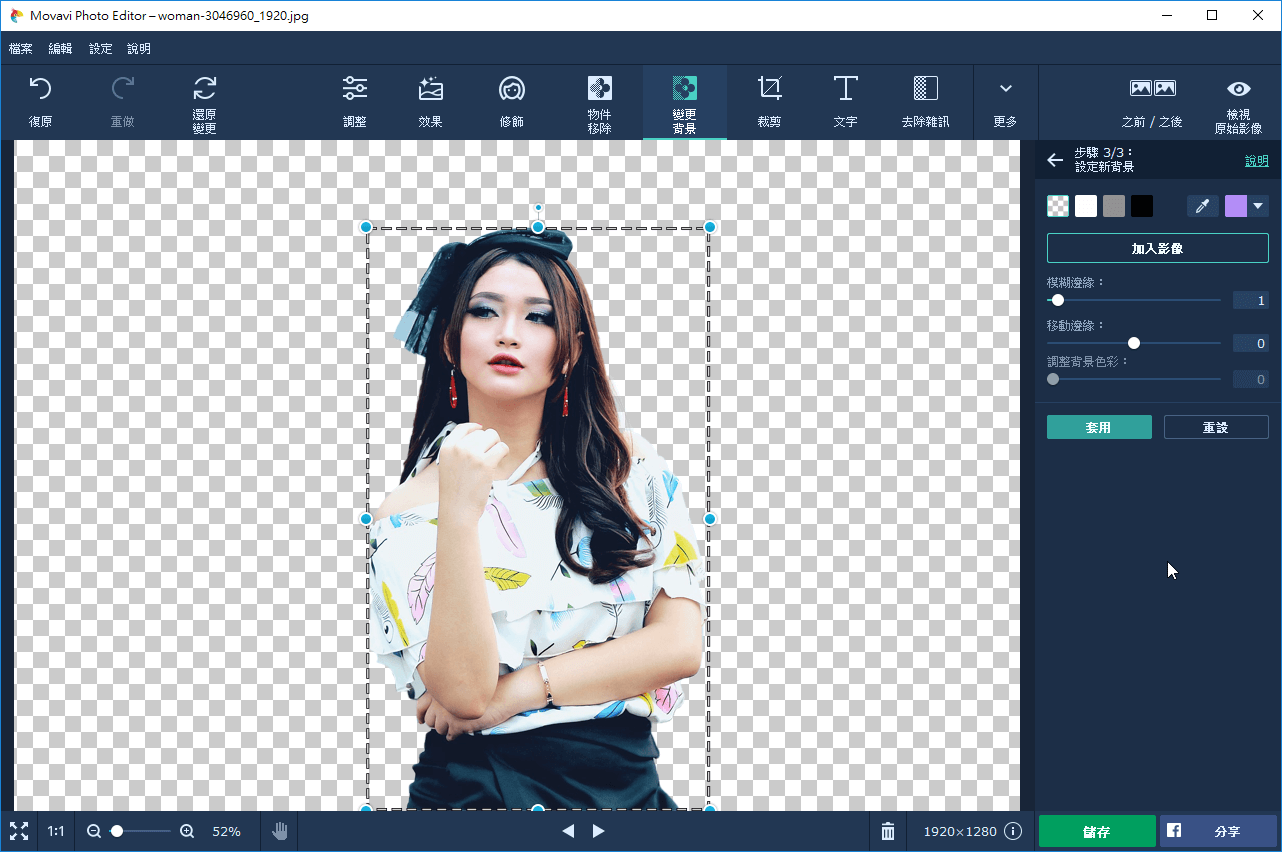Toggle the hand pan tool

tap(280, 831)
